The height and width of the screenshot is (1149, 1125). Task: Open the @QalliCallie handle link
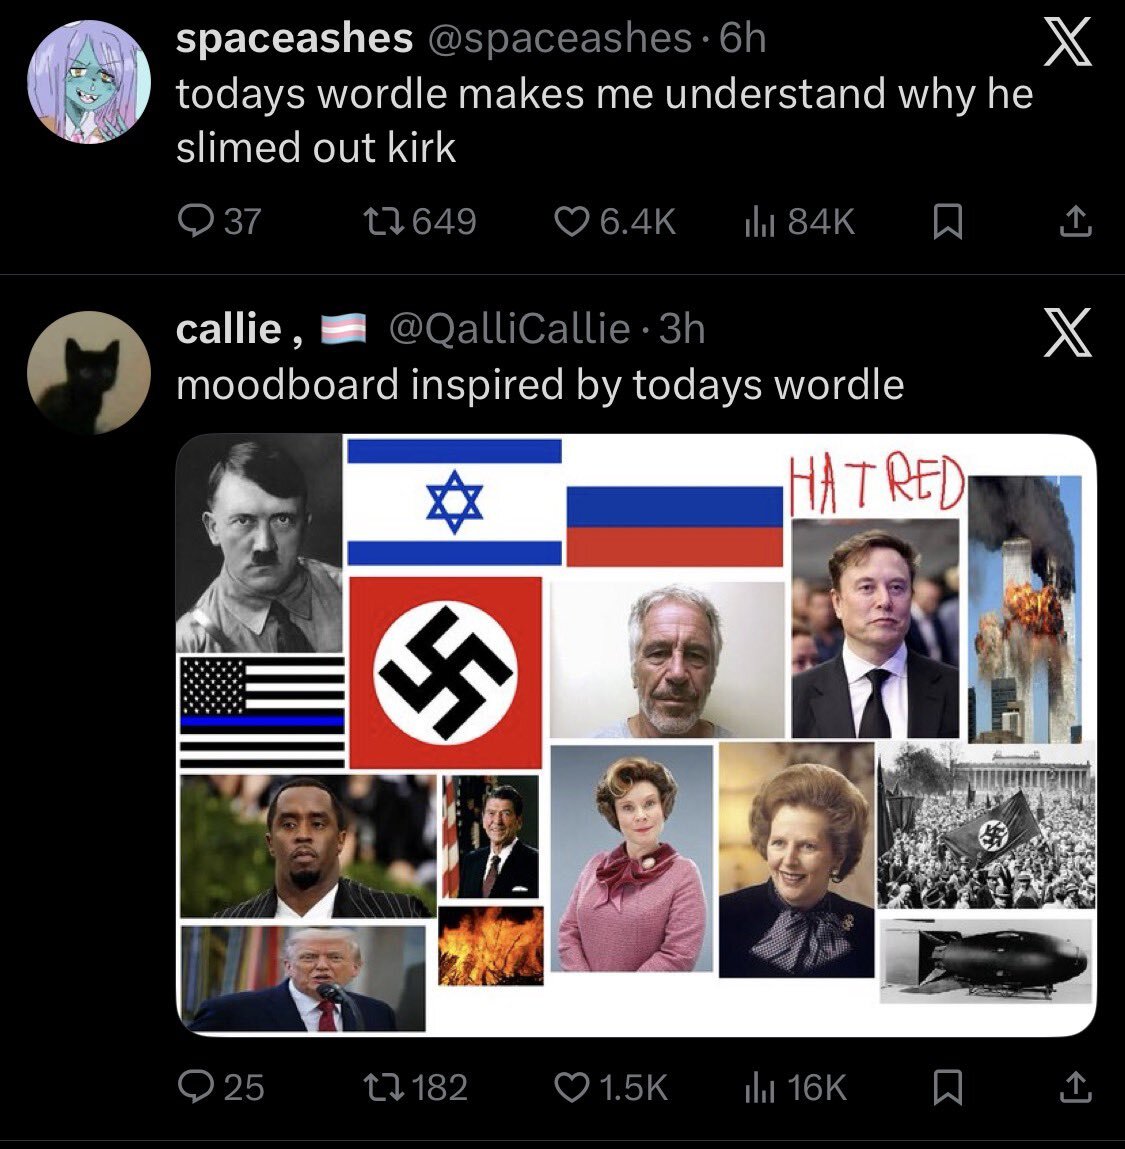pos(508,329)
